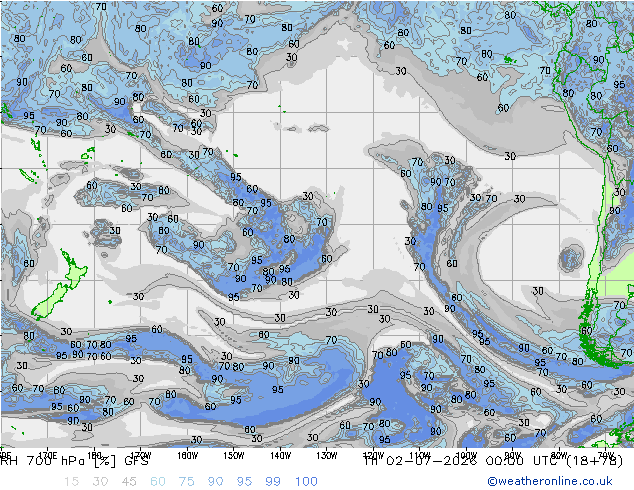Screen dimensions: 634x490
Task: Click the 130W longitude axis label
Action: click(327, 455)
